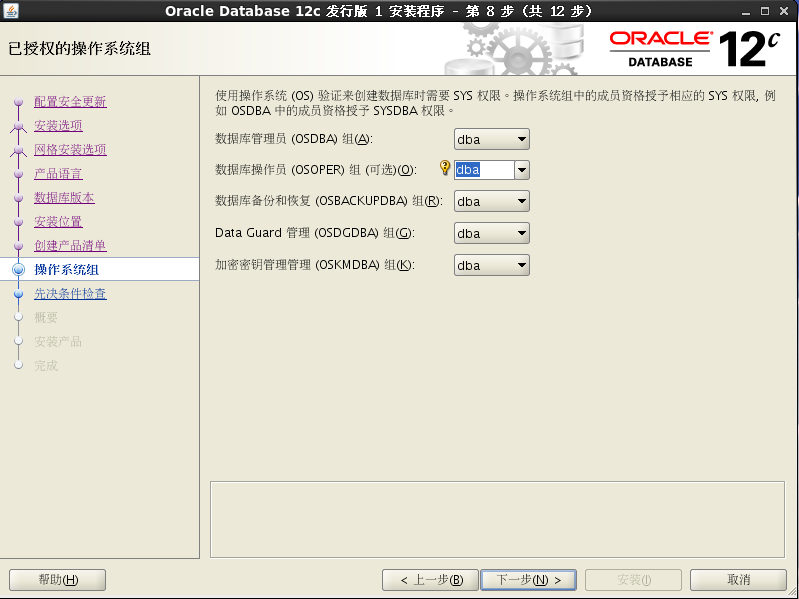This screenshot has height=599, width=799.
Task: Open the OSKMDBA encryption key group dropdown
Action: coord(492,265)
